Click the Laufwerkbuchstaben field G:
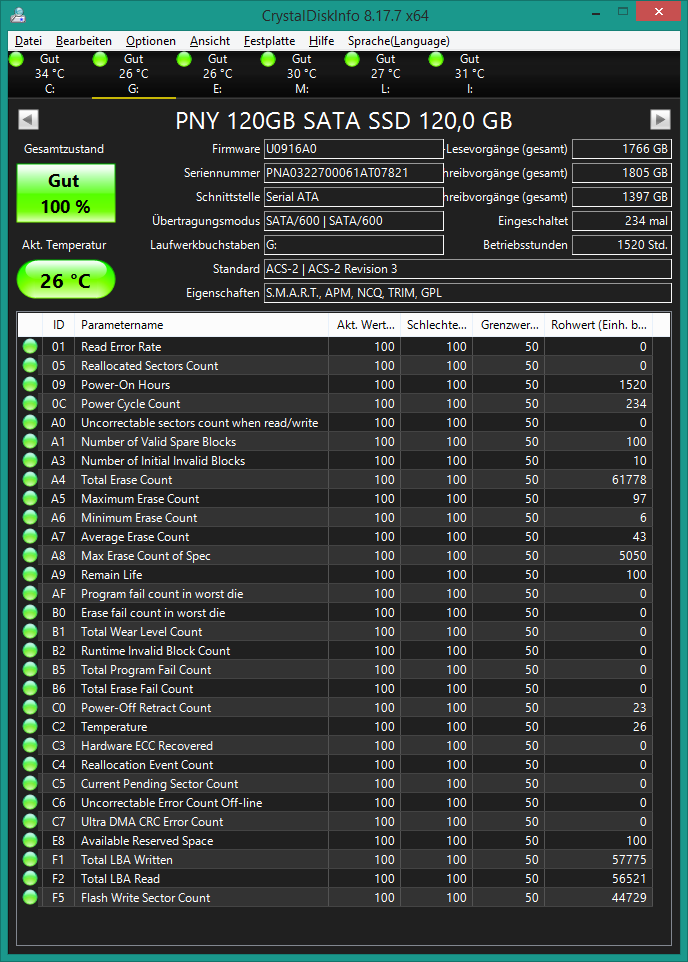This screenshot has width=688, height=962. click(x=354, y=245)
